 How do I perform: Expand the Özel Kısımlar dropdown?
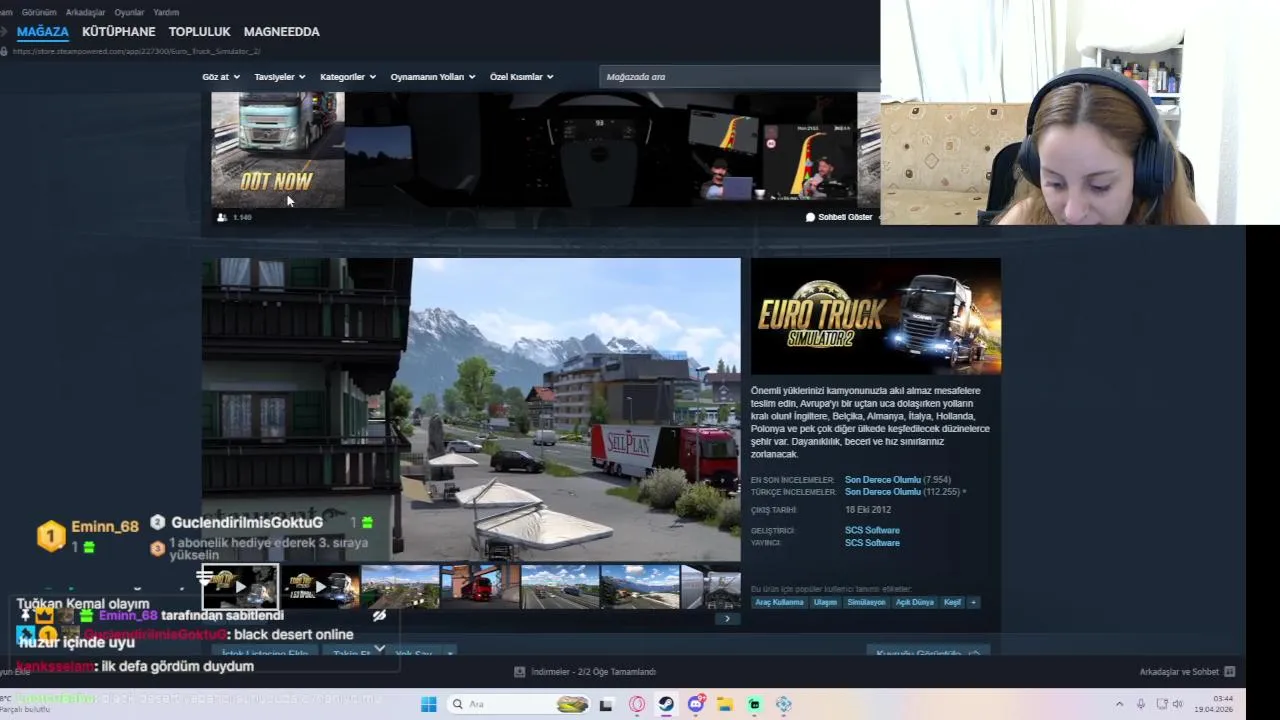[x=521, y=77]
